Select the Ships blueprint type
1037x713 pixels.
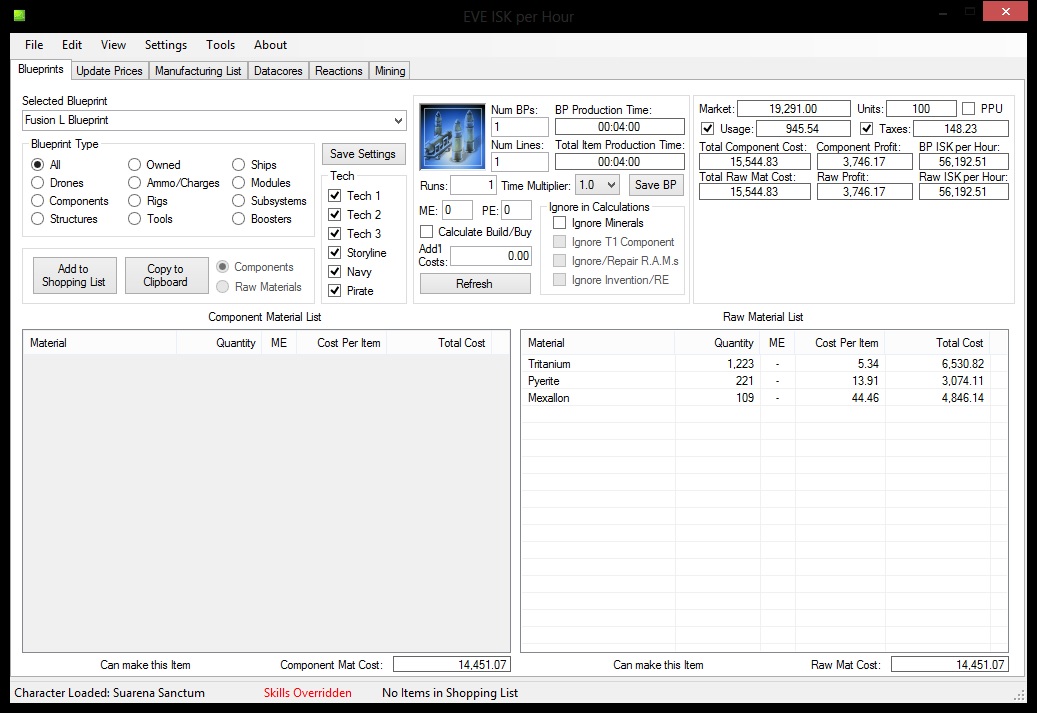[x=238, y=165]
